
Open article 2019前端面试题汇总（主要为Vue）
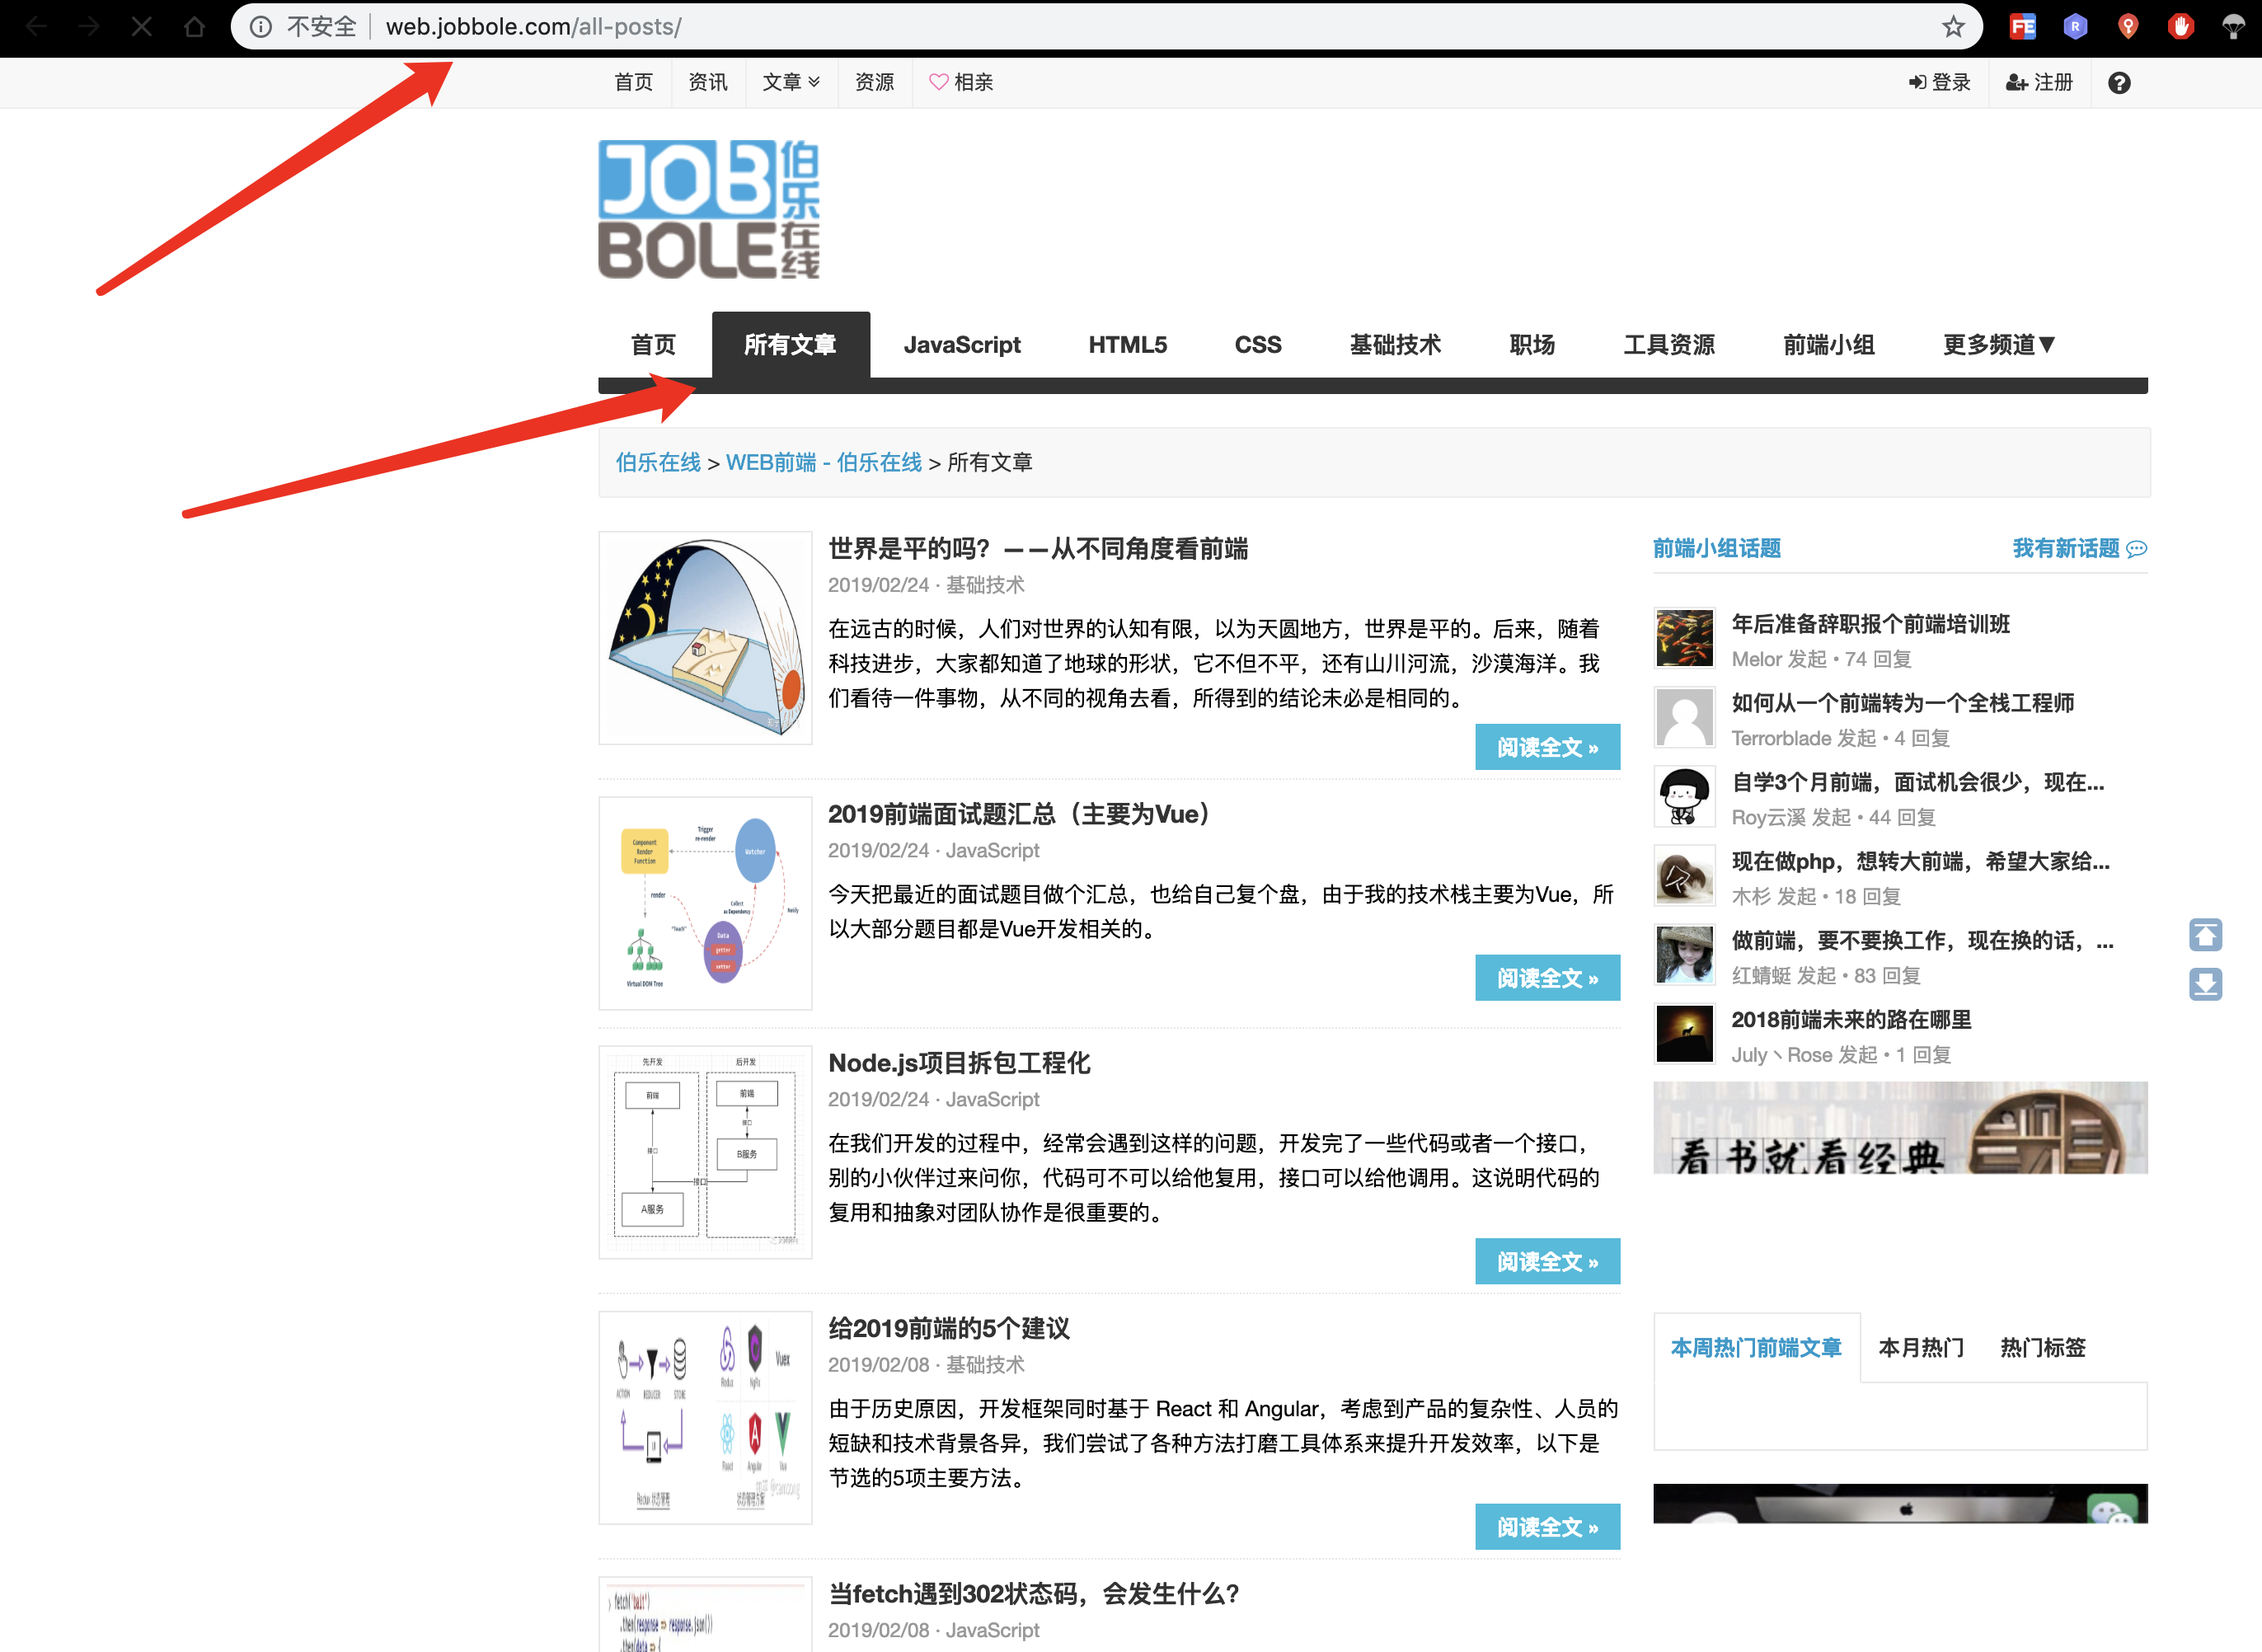(1018, 814)
